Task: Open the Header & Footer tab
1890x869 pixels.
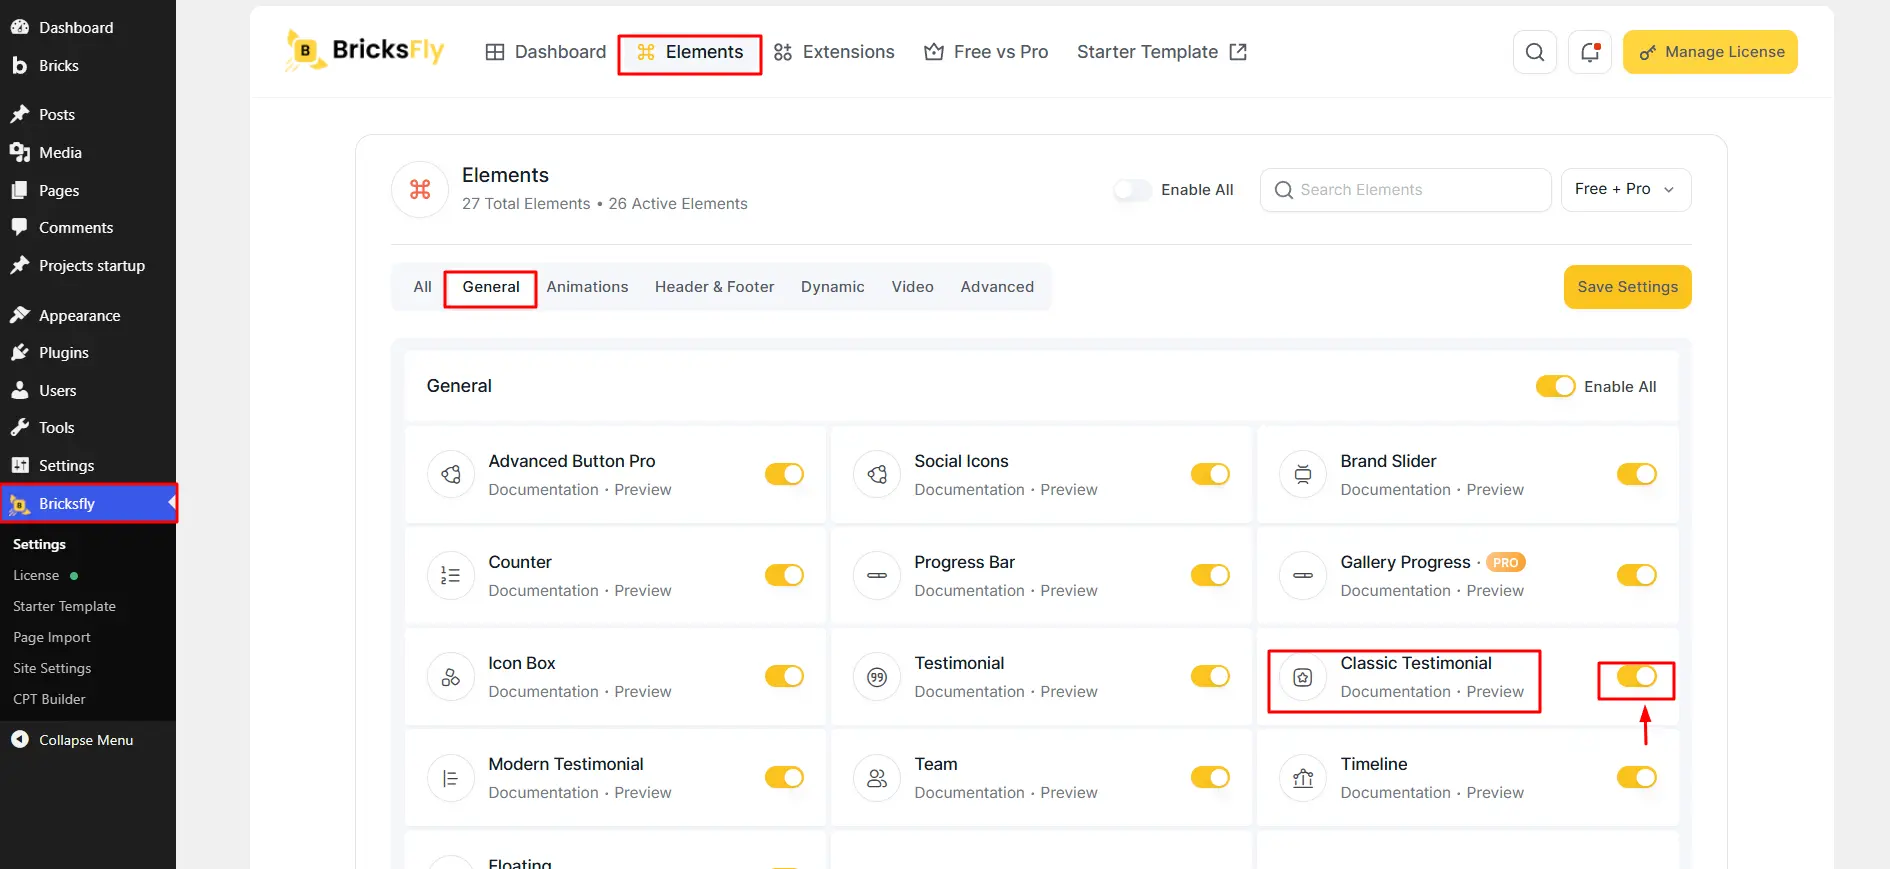Action: (x=715, y=287)
